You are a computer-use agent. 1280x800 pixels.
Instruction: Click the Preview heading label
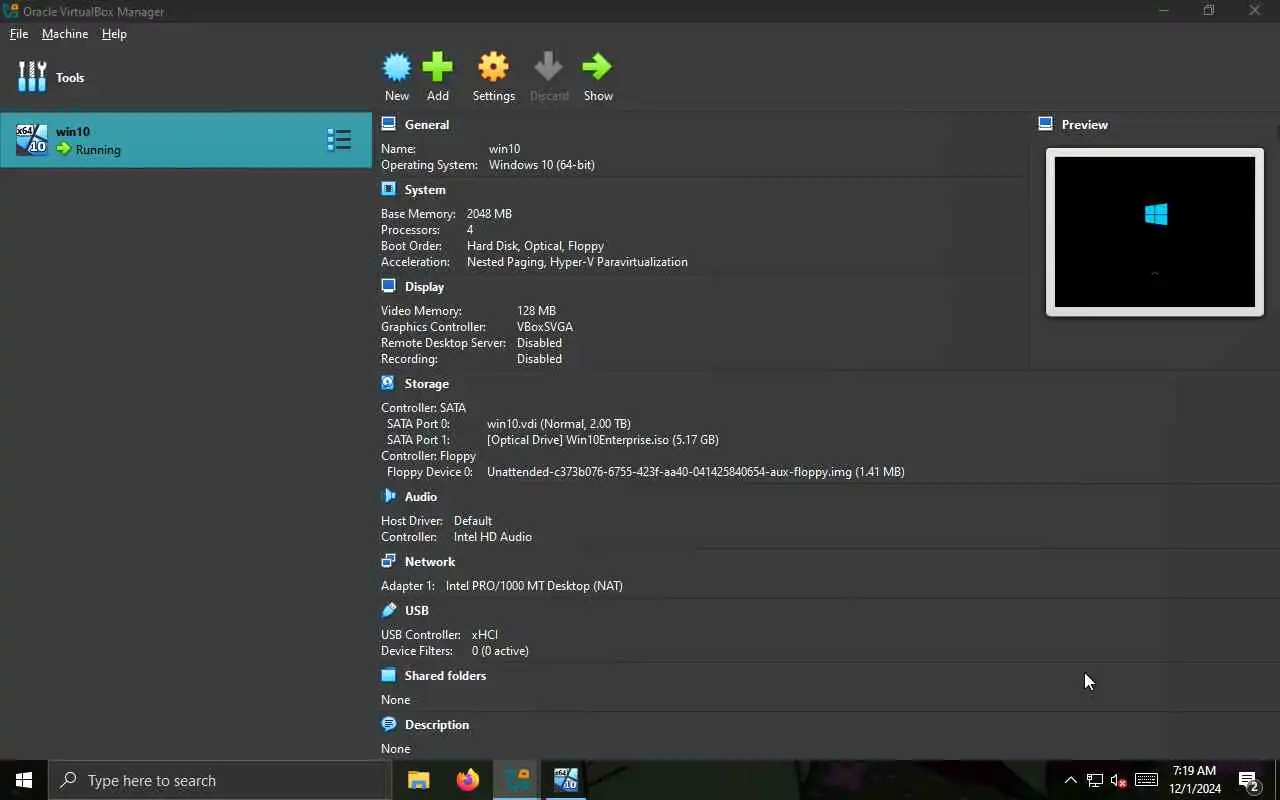tap(1085, 125)
